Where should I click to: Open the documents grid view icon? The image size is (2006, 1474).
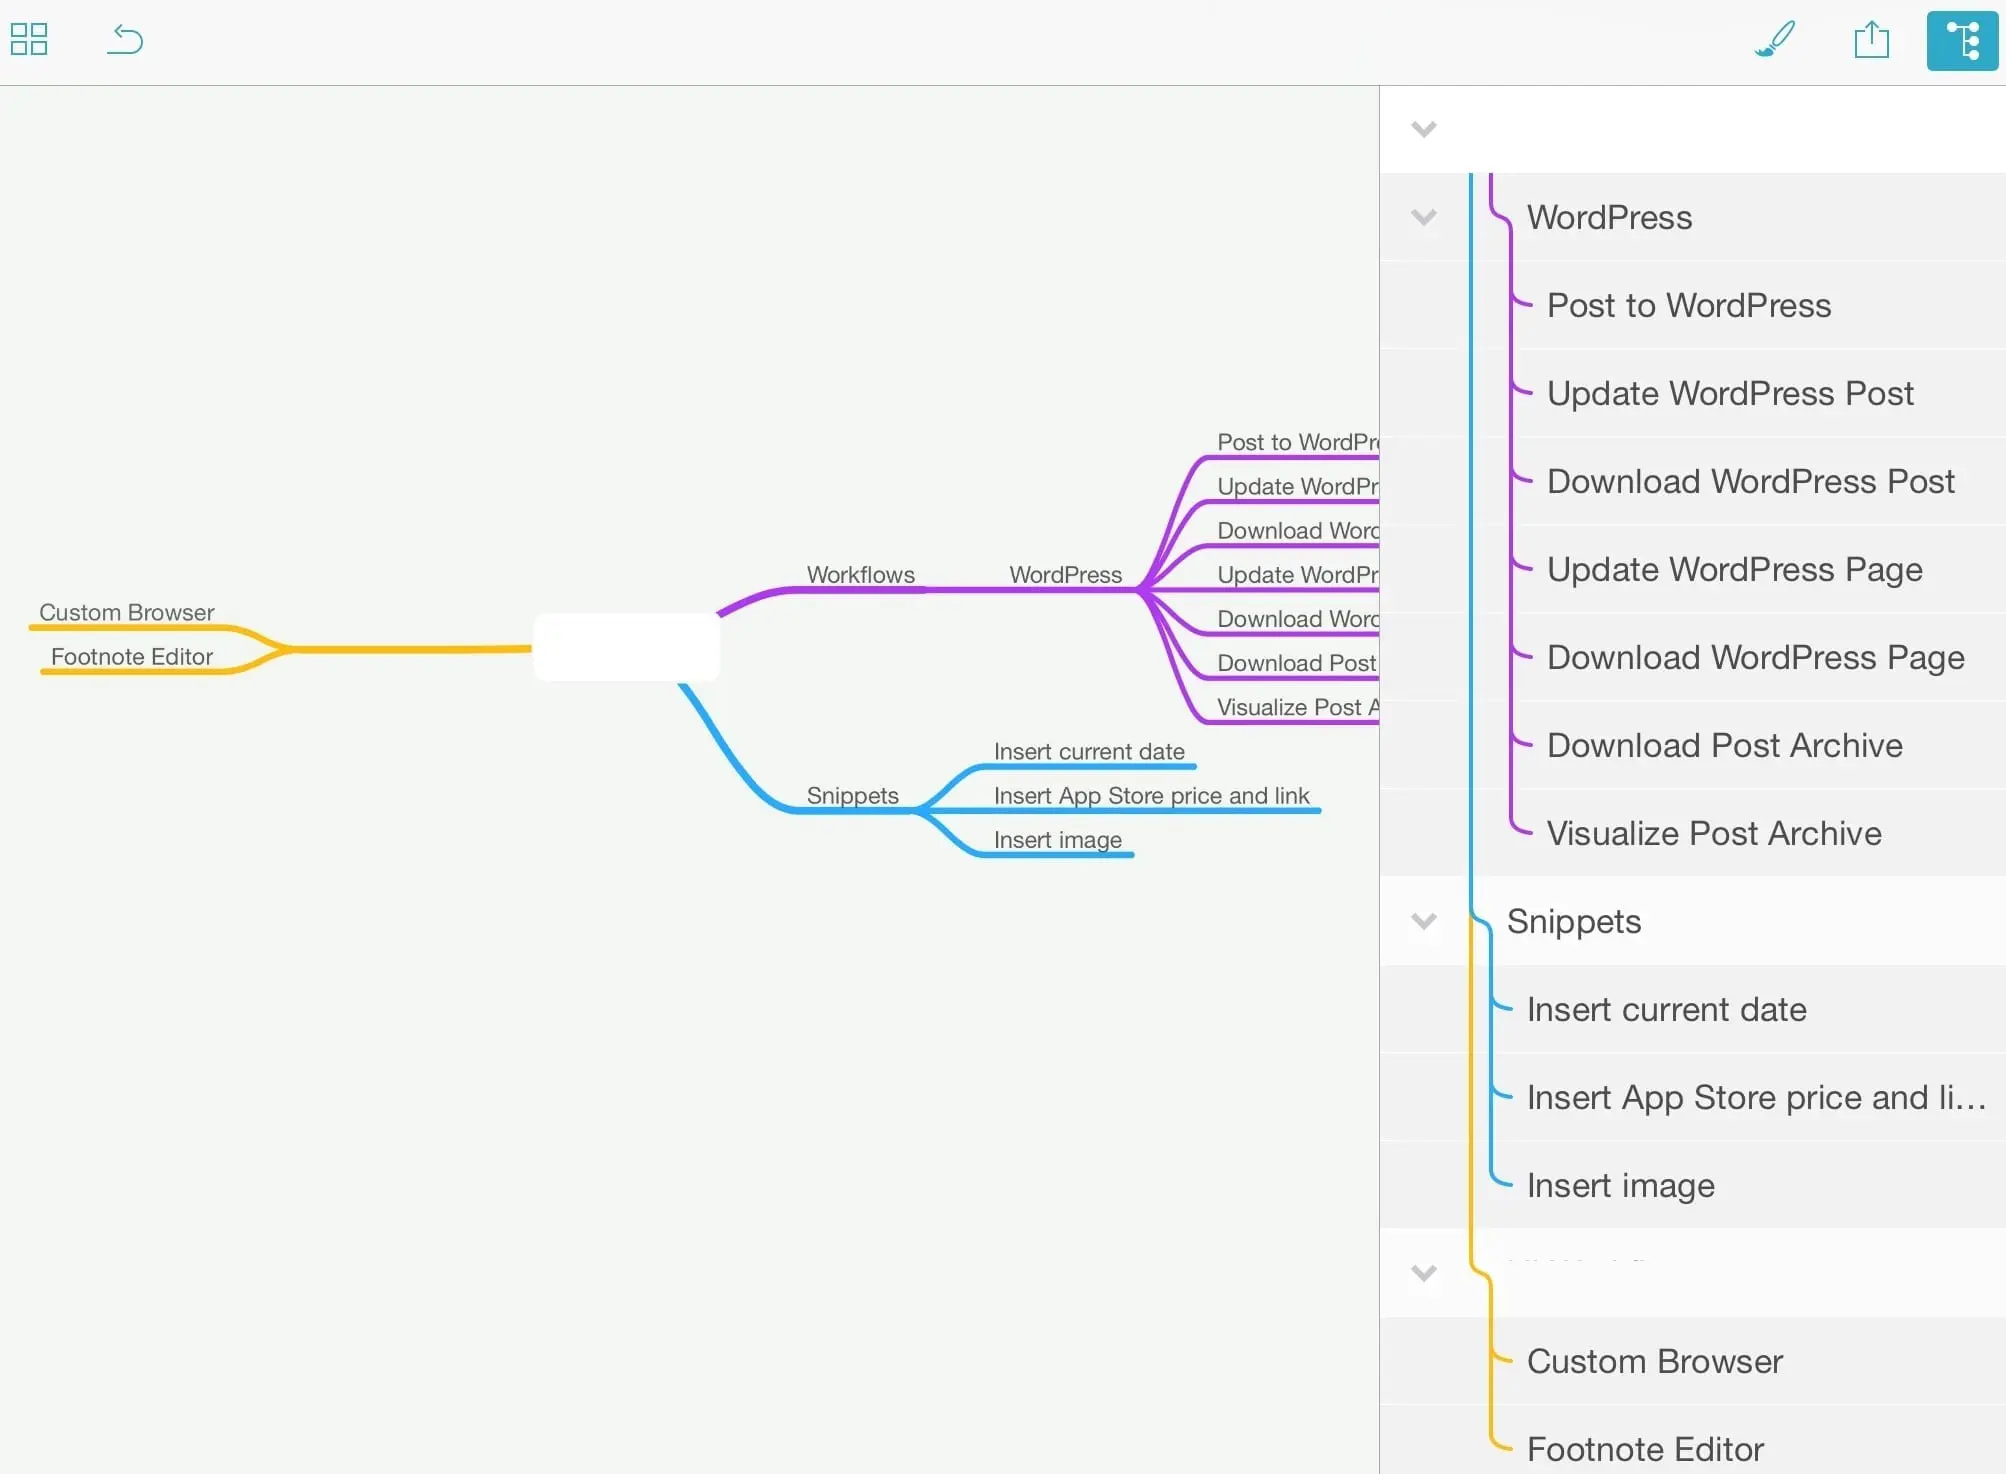coord(29,39)
